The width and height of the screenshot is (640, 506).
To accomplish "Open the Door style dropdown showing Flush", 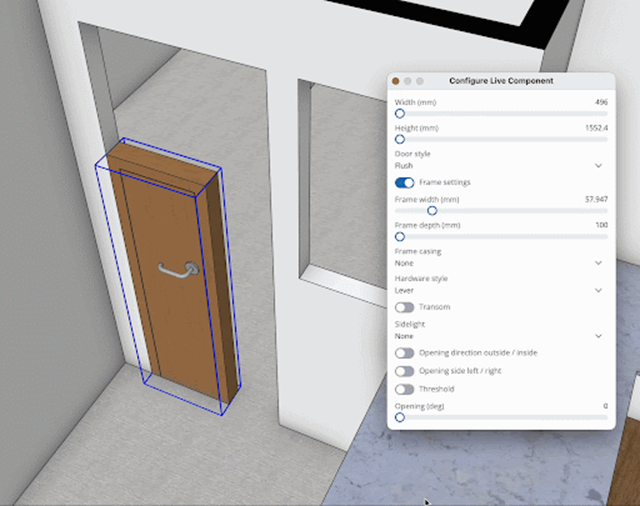I will coord(498,165).
